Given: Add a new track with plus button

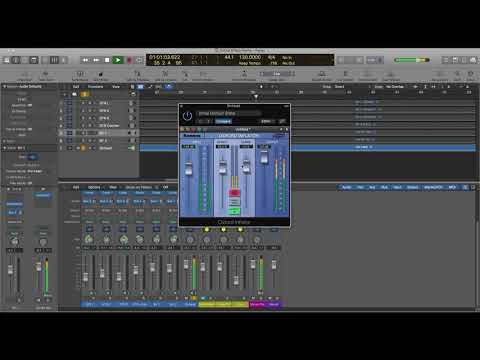Looking at the screenshot, I should coord(65,94).
